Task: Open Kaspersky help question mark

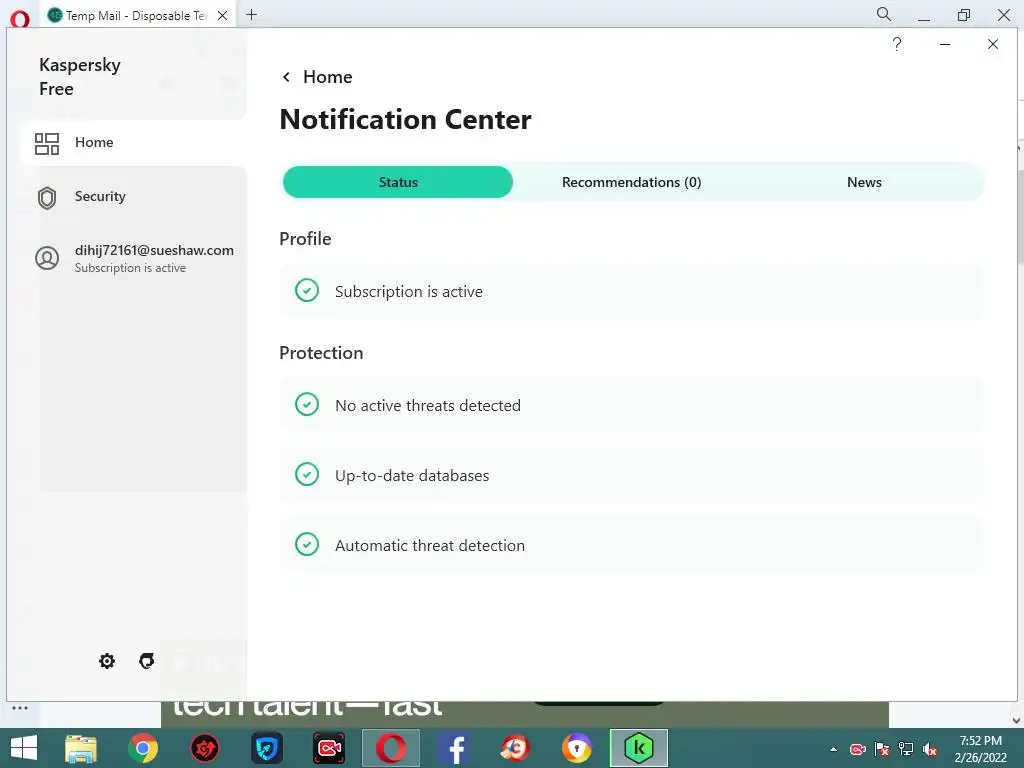Action: (897, 44)
